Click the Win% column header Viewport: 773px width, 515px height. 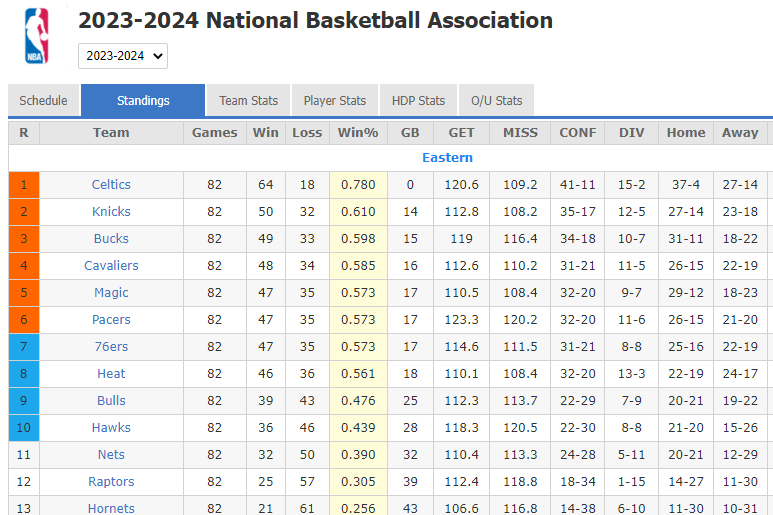point(358,132)
